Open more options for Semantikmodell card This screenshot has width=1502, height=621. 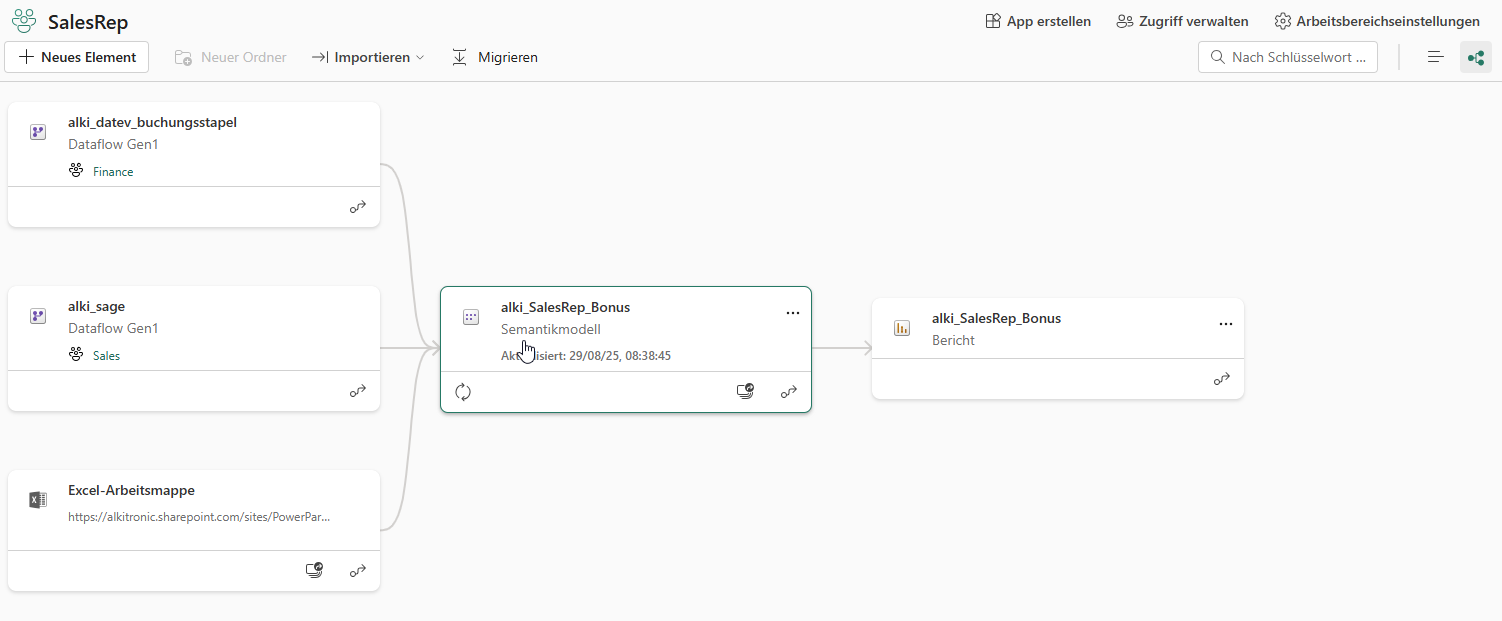[x=793, y=313]
